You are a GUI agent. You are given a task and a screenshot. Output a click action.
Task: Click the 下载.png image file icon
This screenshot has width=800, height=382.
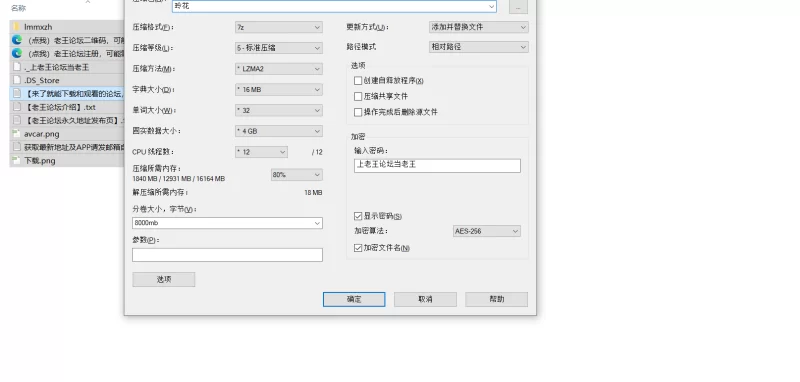click(x=16, y=160)
